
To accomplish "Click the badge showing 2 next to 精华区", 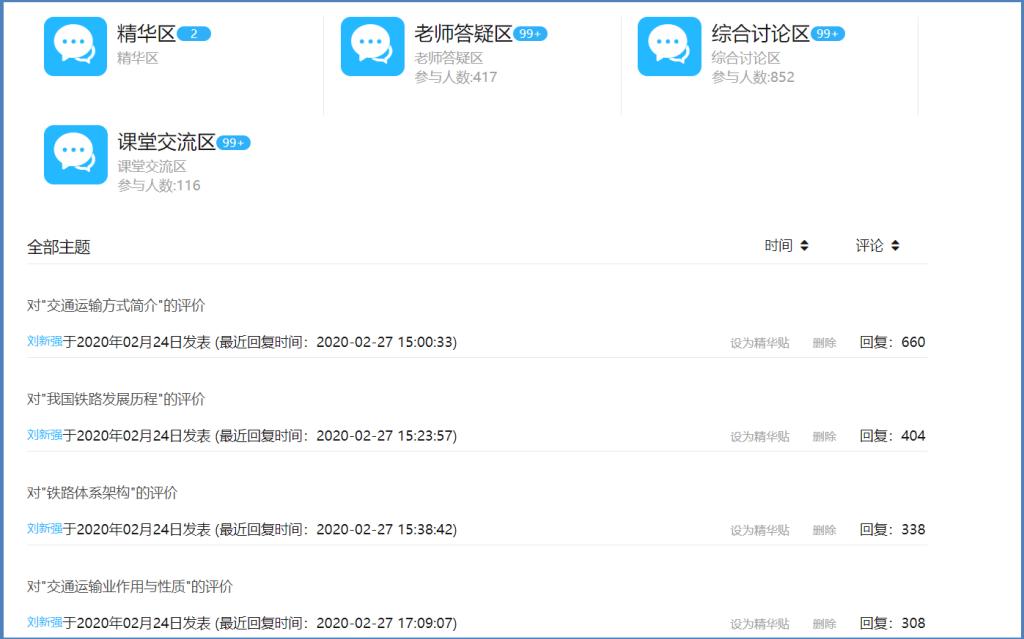I will pos(194,34).
